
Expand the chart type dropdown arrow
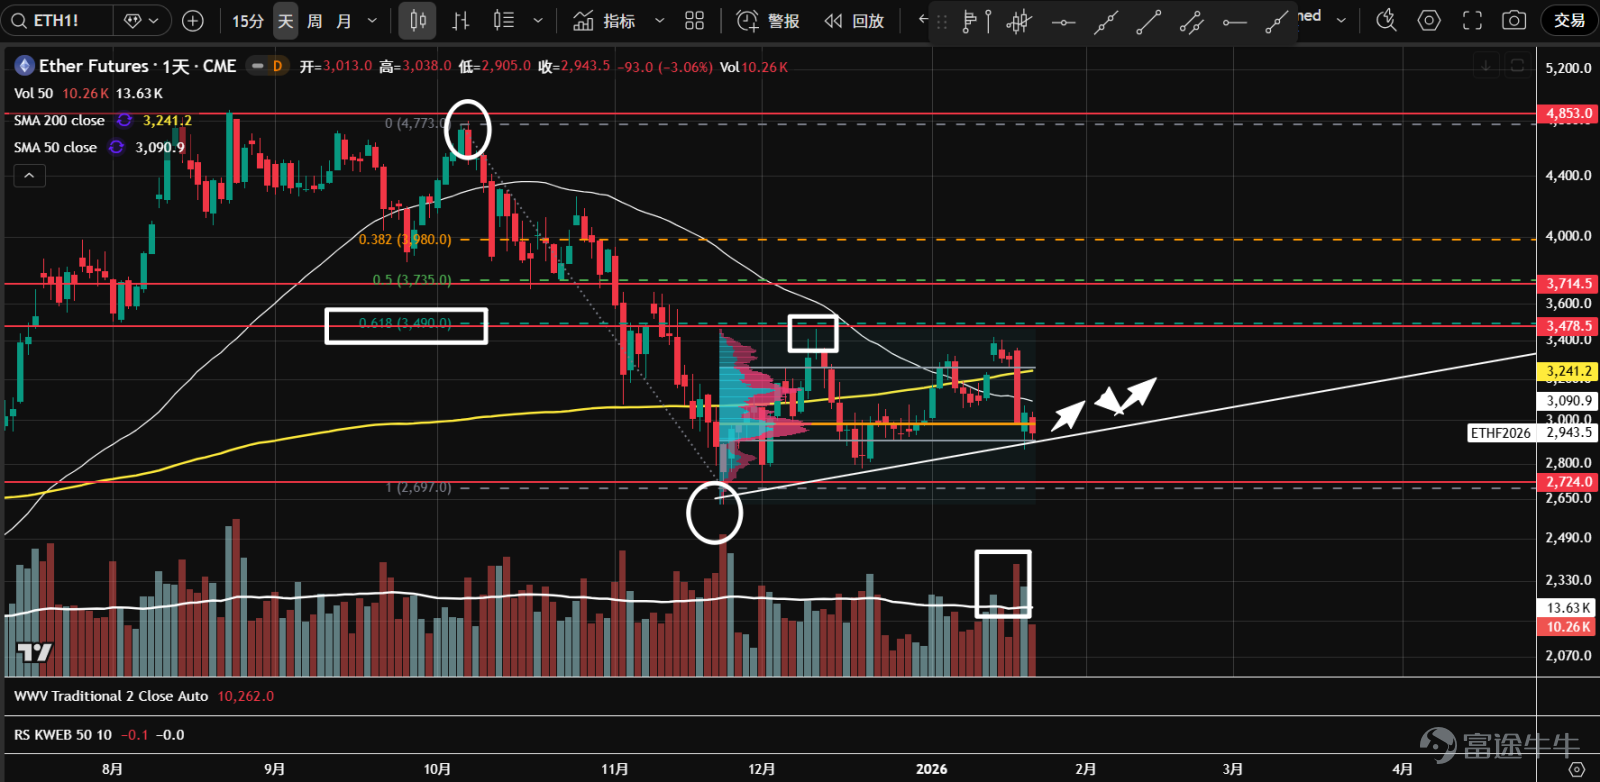(538, 20)
